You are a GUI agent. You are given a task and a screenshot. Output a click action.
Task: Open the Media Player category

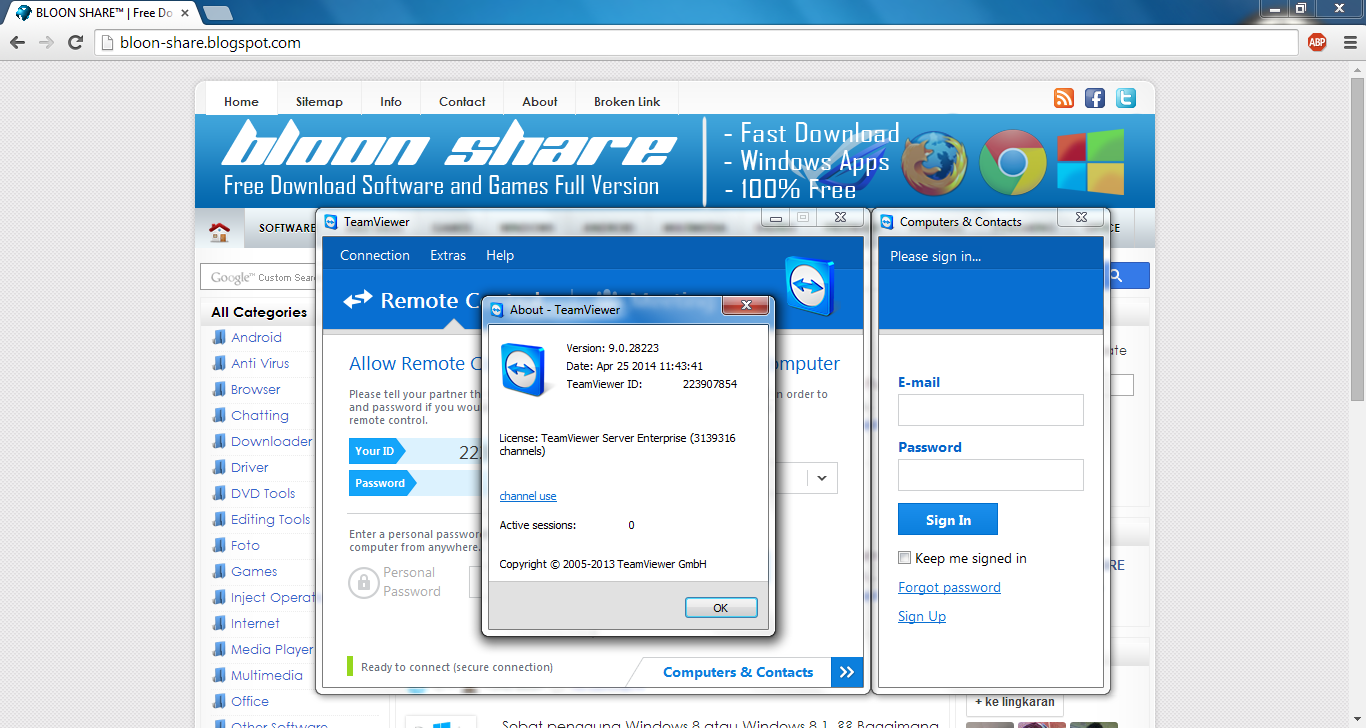(272, 649)
